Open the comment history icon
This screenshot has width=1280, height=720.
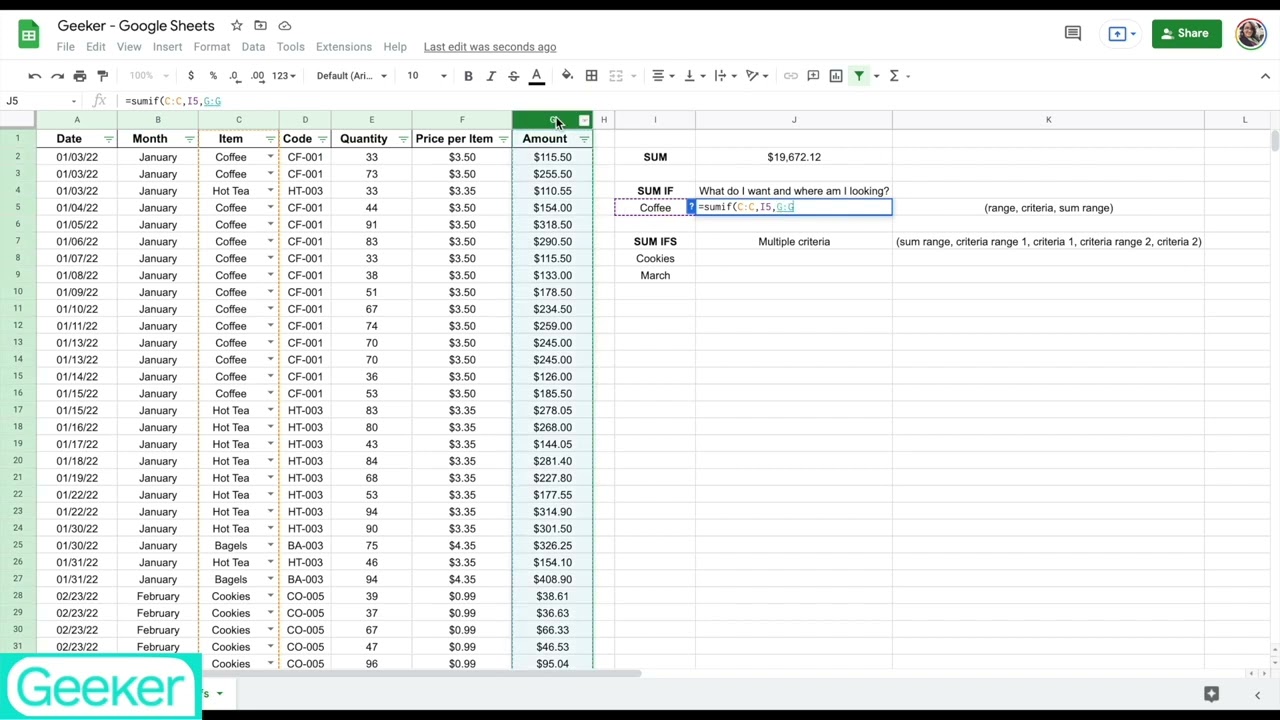1073,34
